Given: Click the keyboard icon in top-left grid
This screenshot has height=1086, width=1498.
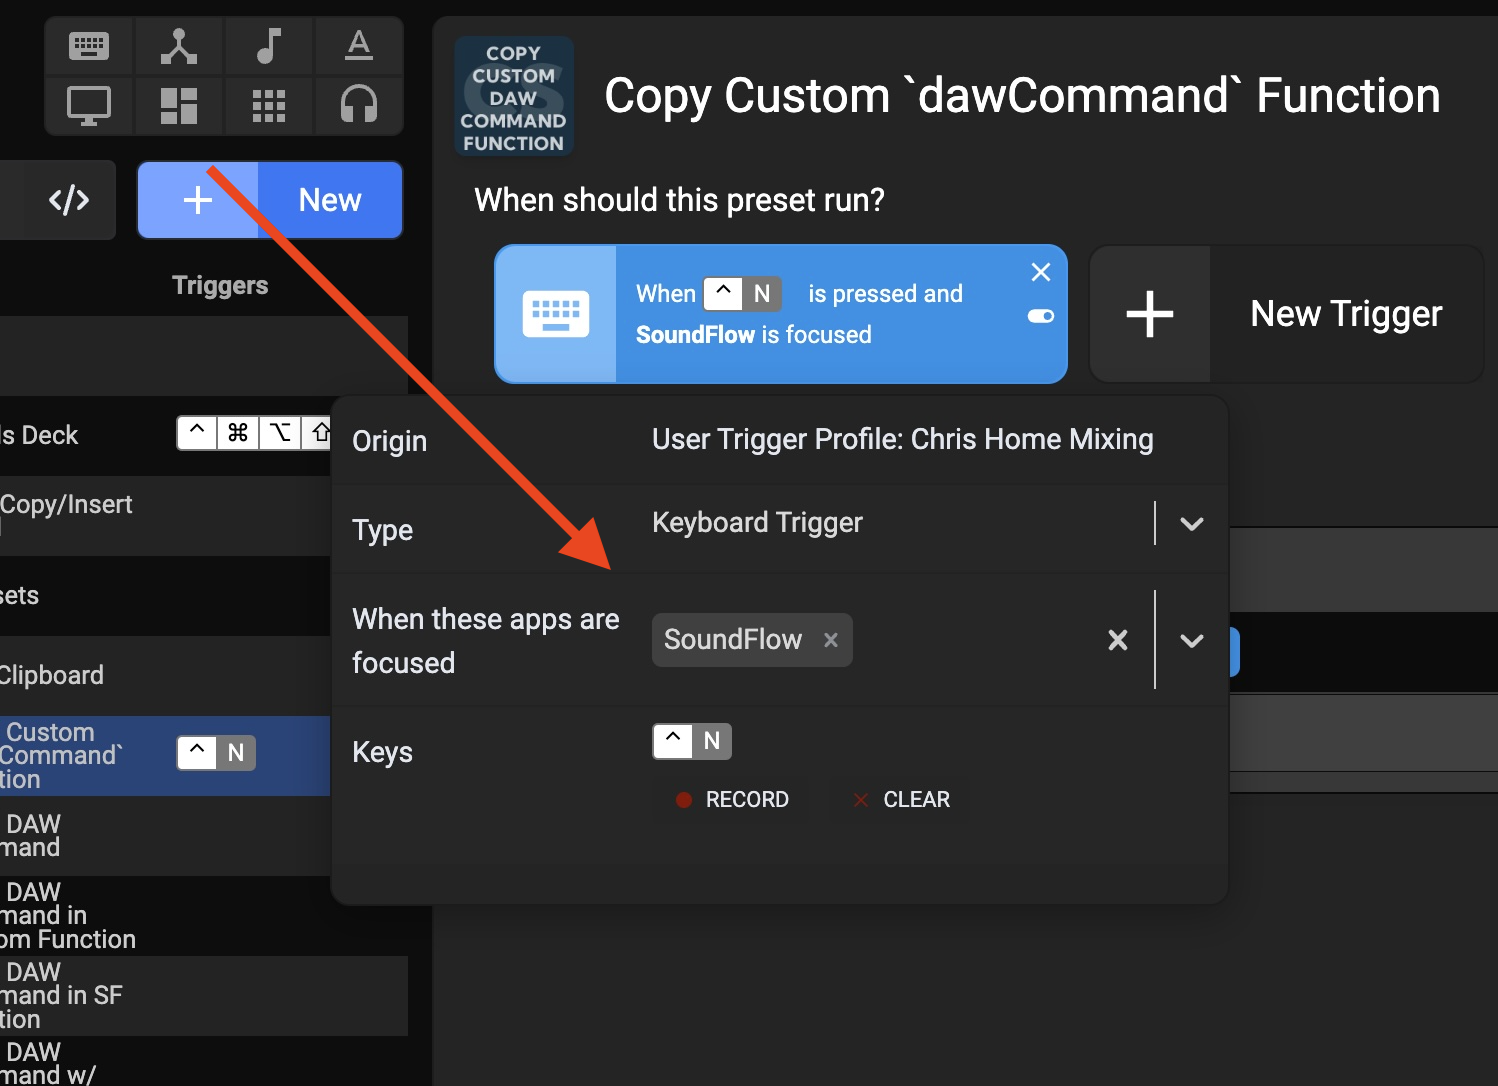Looking at the screenshot, I should [89, 46].
